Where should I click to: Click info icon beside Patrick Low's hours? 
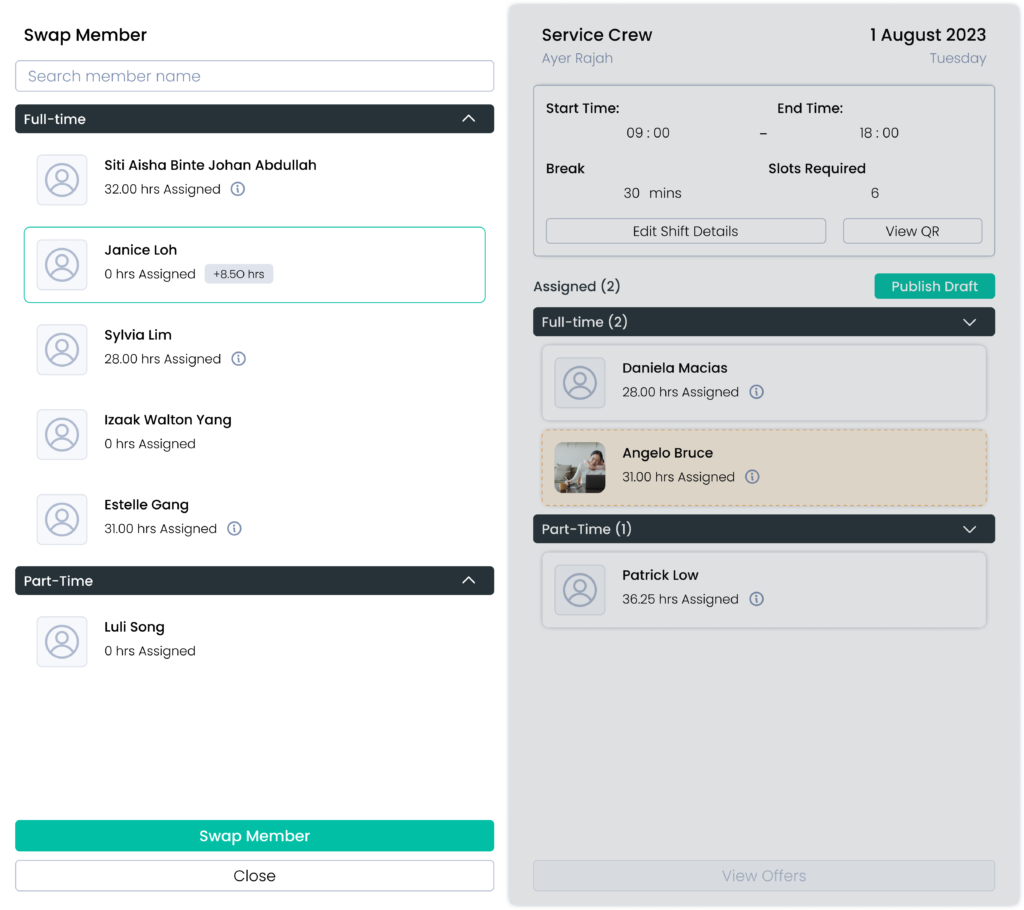pos(756,599)
